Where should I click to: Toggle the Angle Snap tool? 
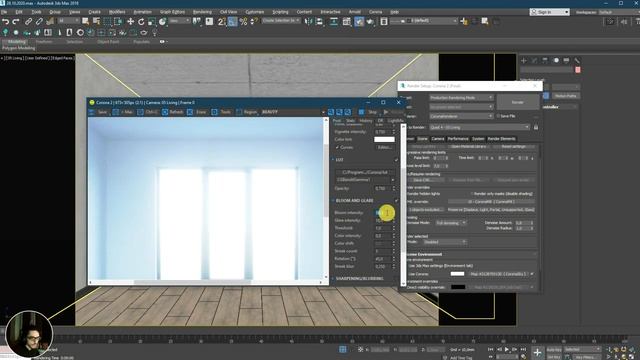(232, 21)
